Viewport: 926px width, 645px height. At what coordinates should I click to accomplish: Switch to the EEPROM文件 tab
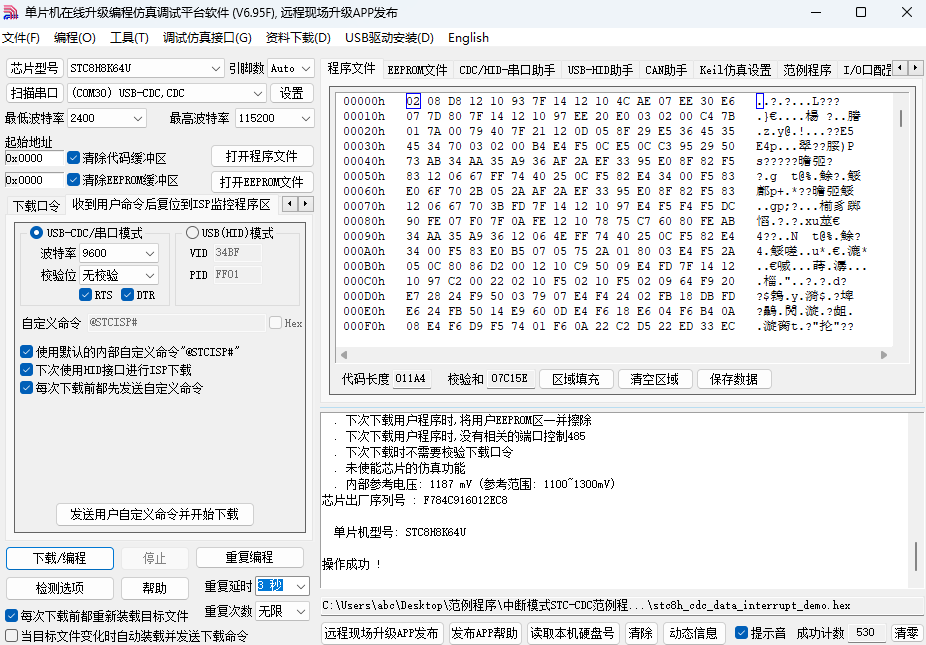pos(418,70)
